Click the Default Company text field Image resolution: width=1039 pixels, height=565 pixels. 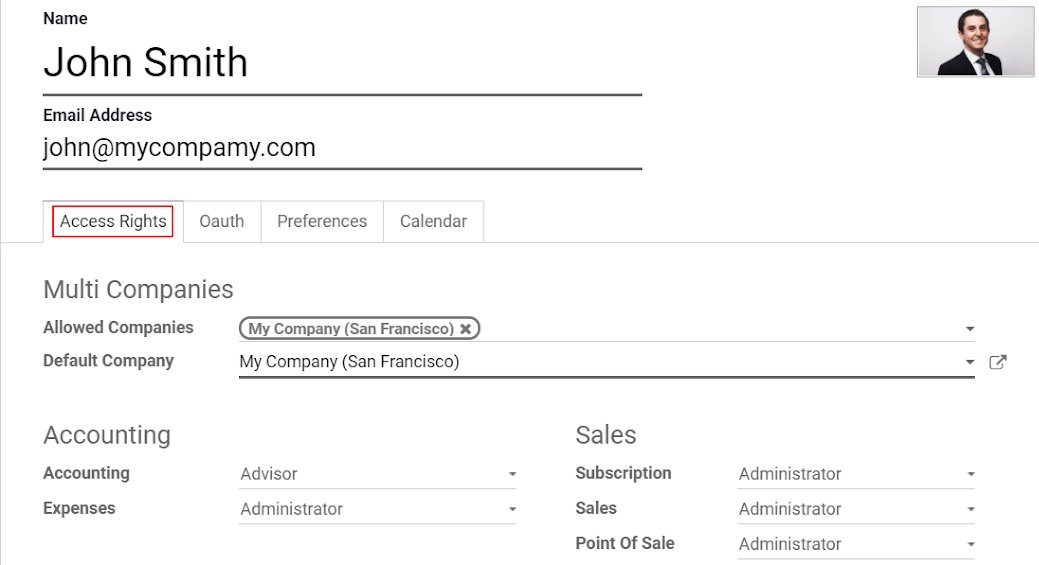click(x=600, y=362)
